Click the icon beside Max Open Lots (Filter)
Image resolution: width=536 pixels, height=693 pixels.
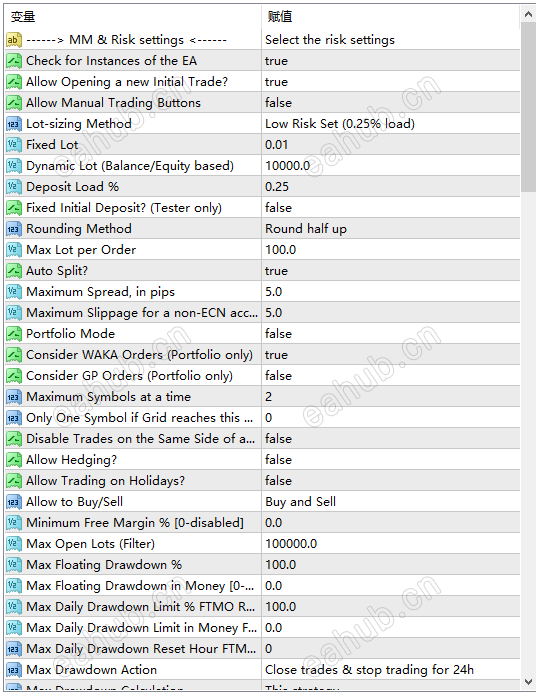[14, 544]
